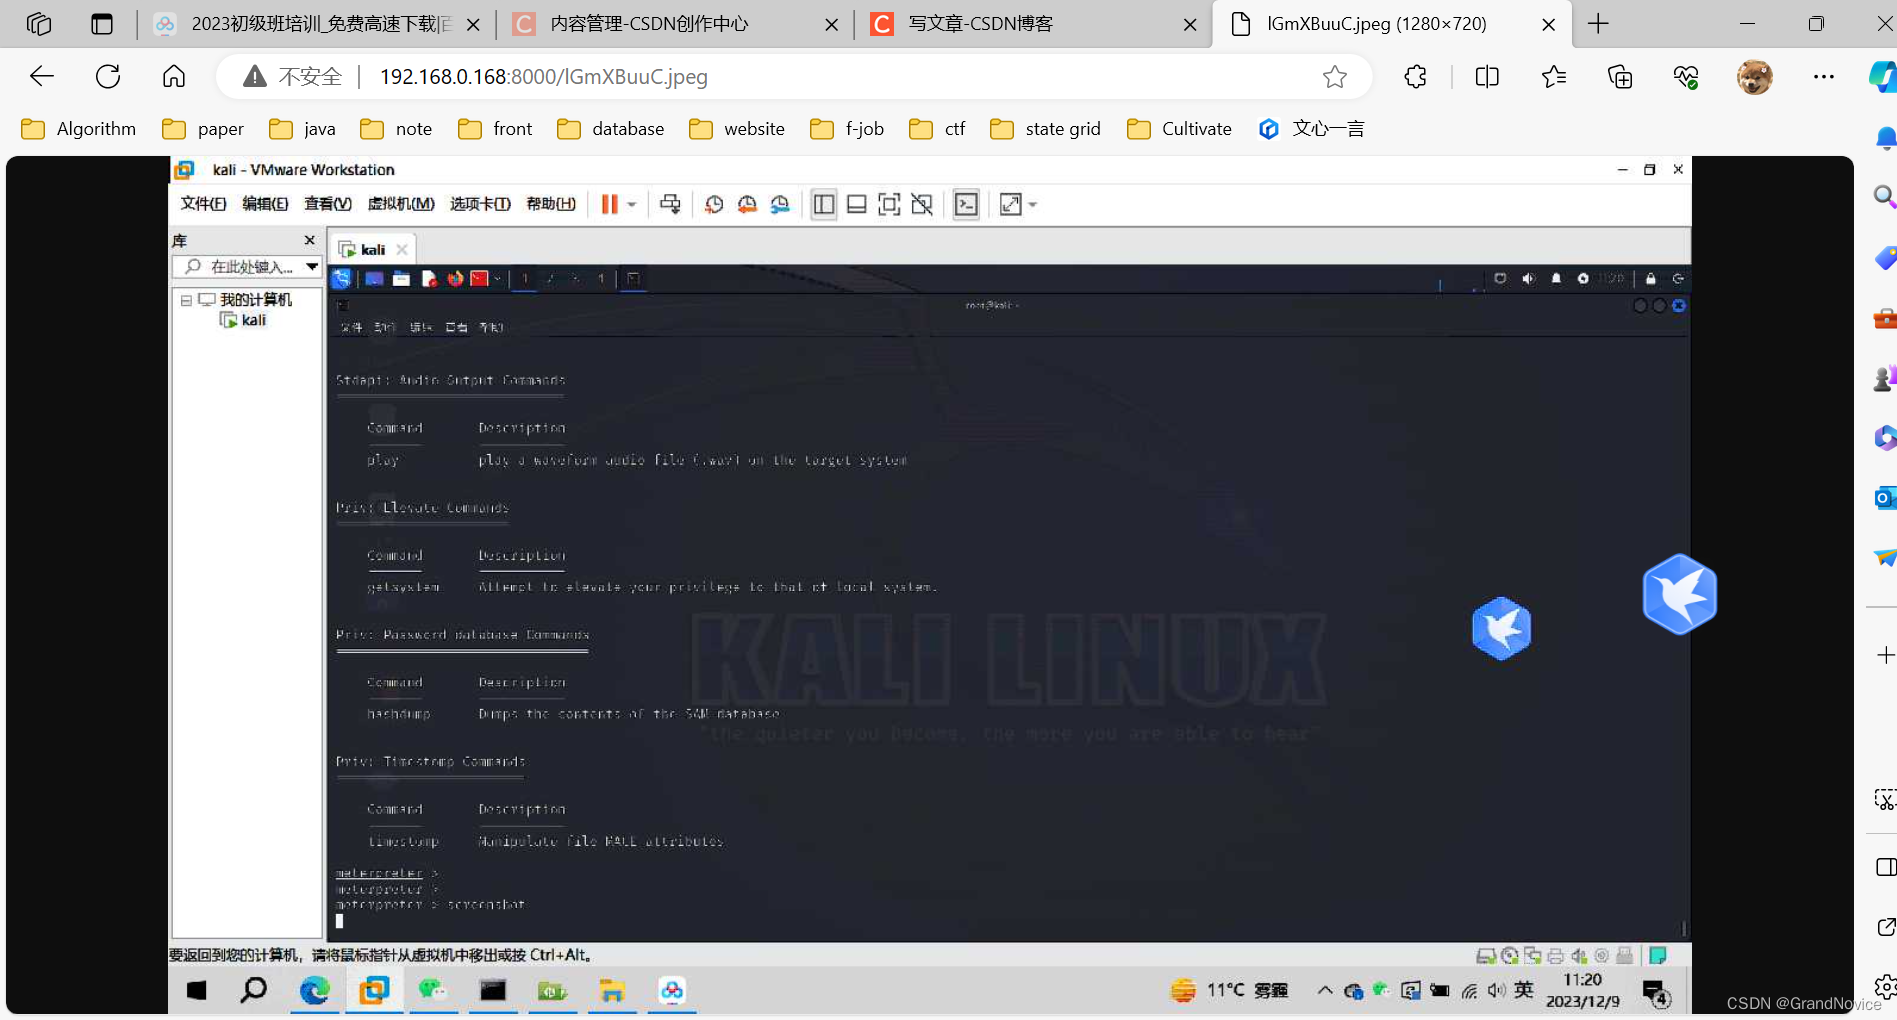Open the VMware 虚拟机(M) menu
Image resolution: width=1897 pixels, height=1020 pixels.
click(x=401, y=204)
